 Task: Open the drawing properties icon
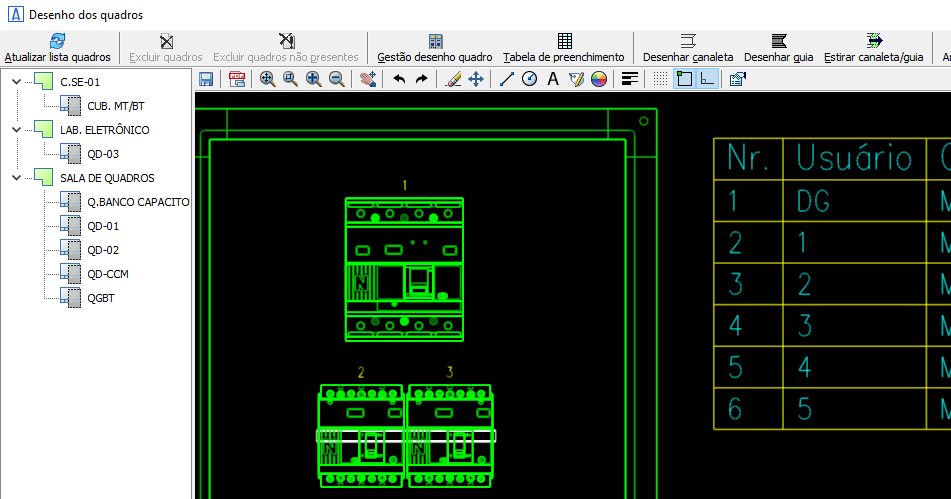point(738,79)
